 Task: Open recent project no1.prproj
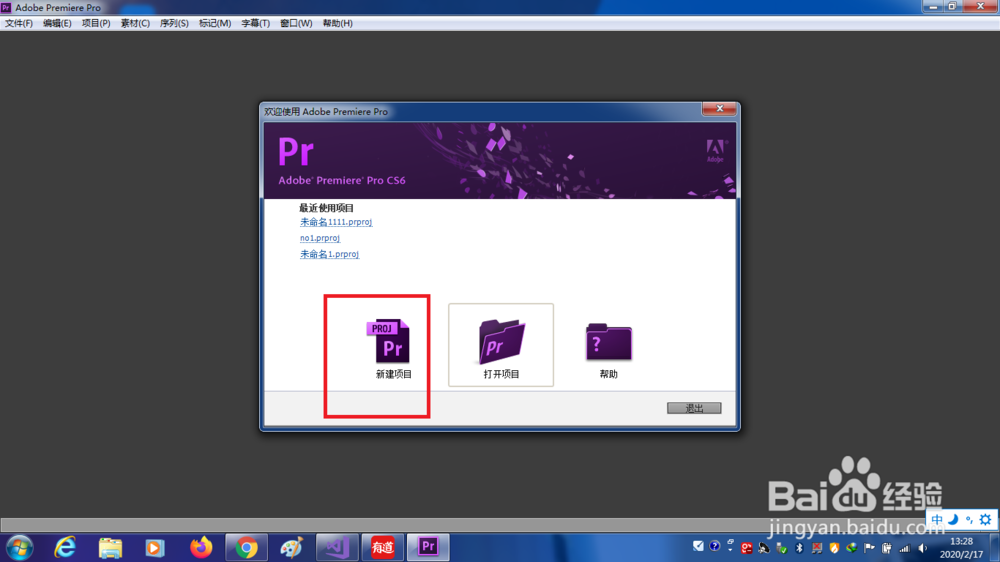point(320,238)
